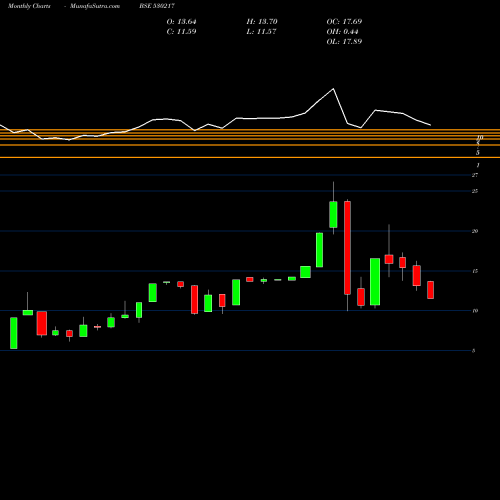
Task: Click the MunafaSutra.com label
Action: pos(95,6)
